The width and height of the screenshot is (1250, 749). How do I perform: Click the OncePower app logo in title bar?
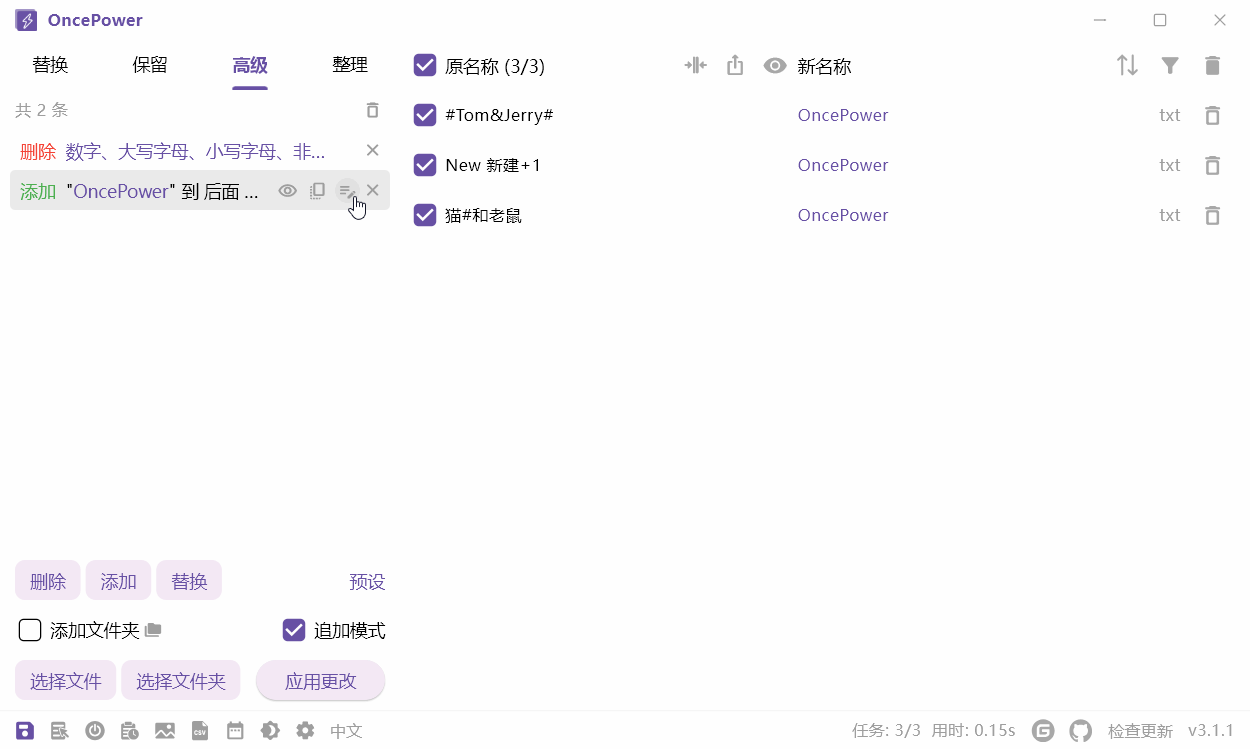point(26,20)
